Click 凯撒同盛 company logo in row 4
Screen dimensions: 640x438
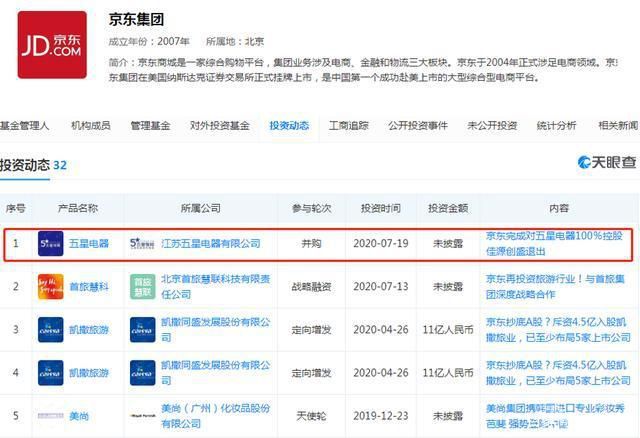[142, 373]
